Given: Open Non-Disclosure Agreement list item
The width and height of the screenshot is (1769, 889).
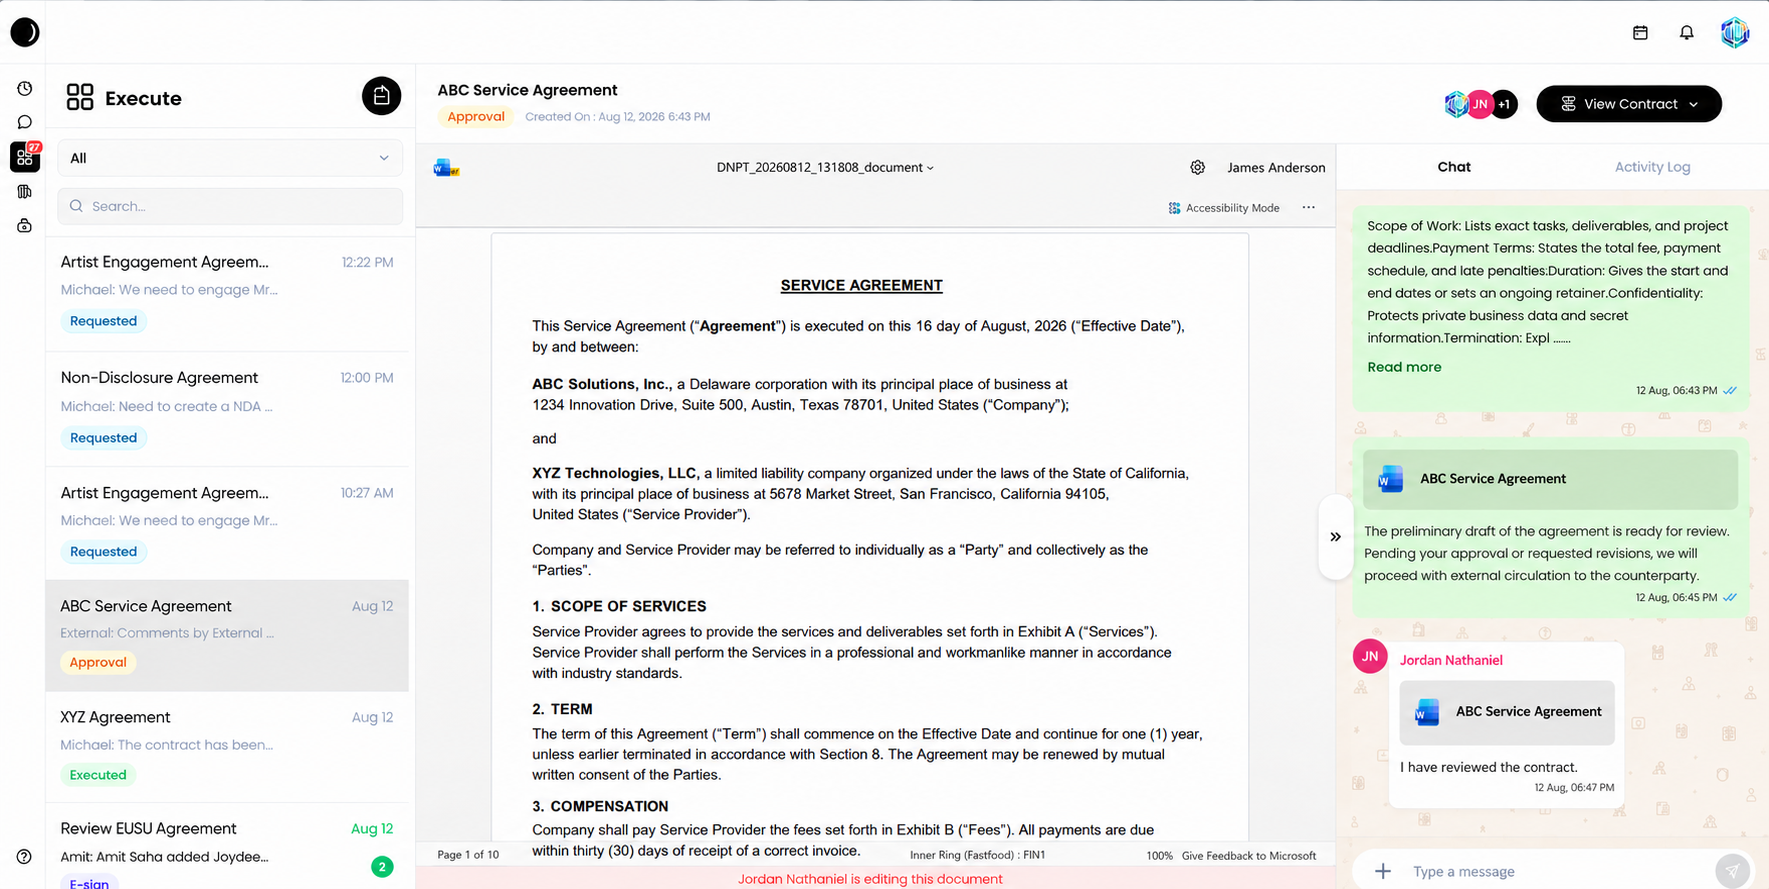Looking at the screenshot, I should tap(227, 409).
